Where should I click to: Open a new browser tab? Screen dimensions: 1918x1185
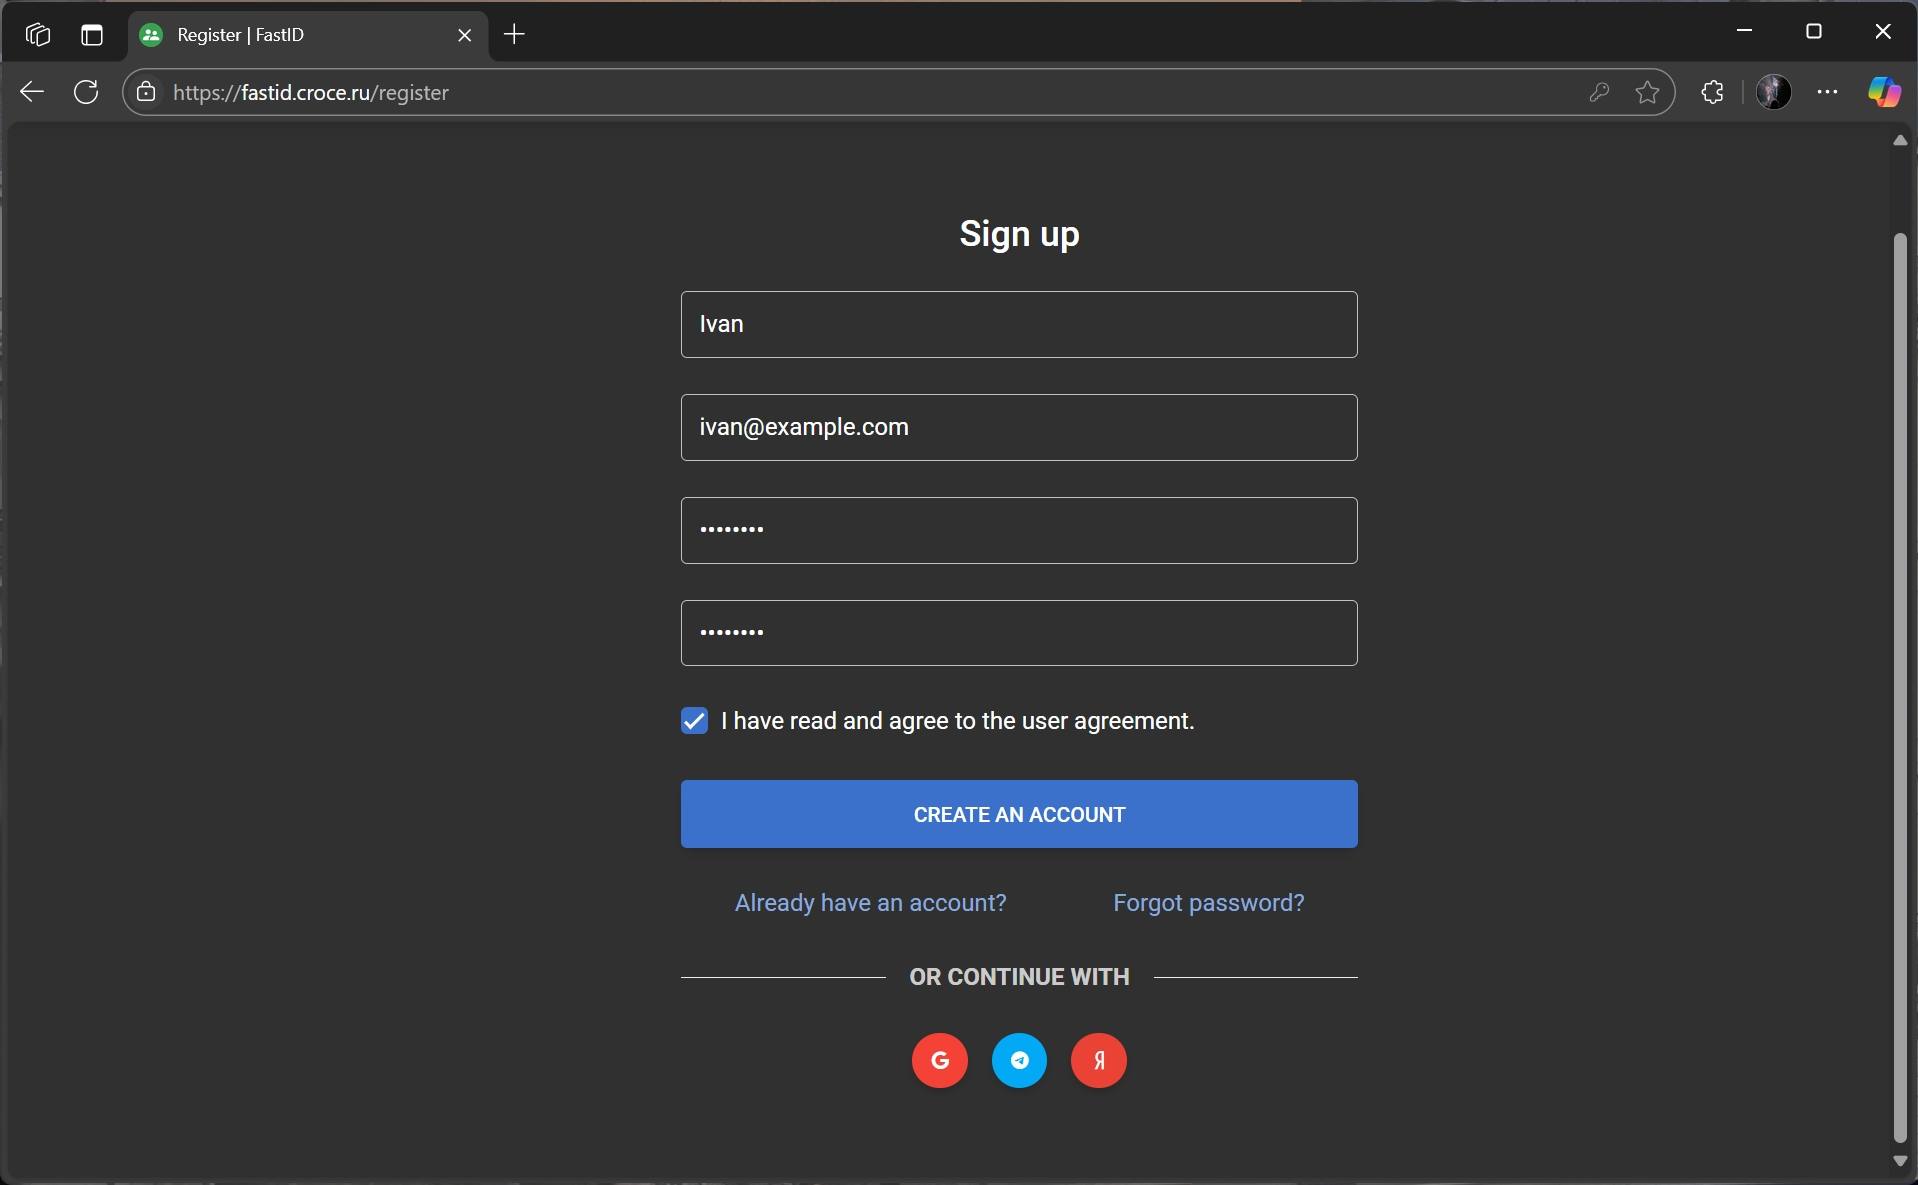click(514, 34)
